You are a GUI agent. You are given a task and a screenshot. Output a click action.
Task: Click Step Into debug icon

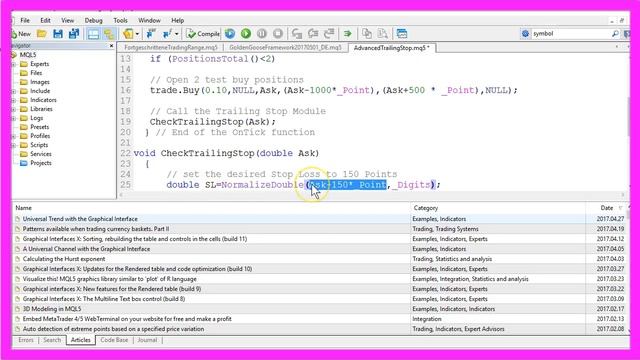(x=297, y=34)
